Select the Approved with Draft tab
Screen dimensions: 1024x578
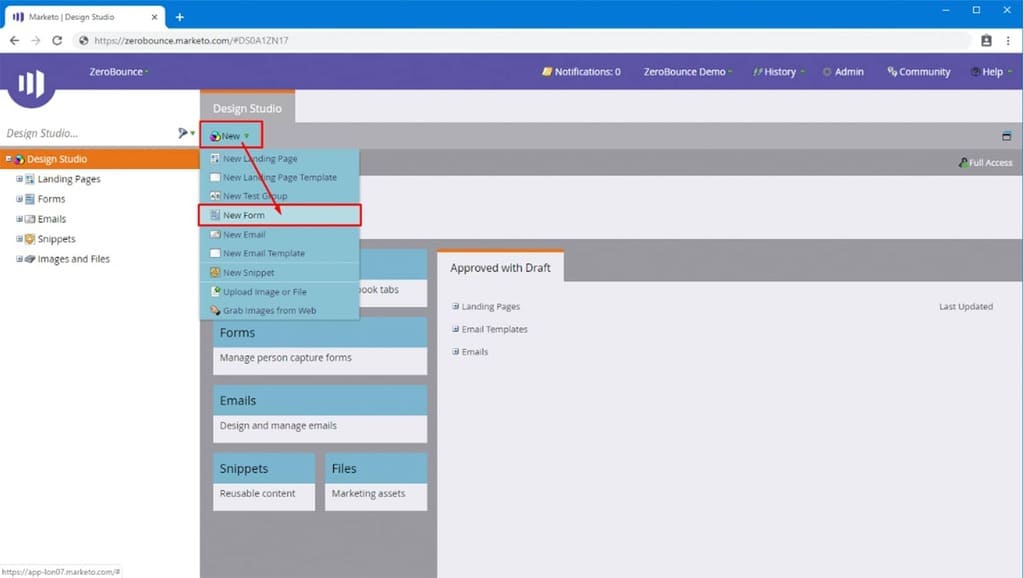pyautogui.click(x=500, y=268)
